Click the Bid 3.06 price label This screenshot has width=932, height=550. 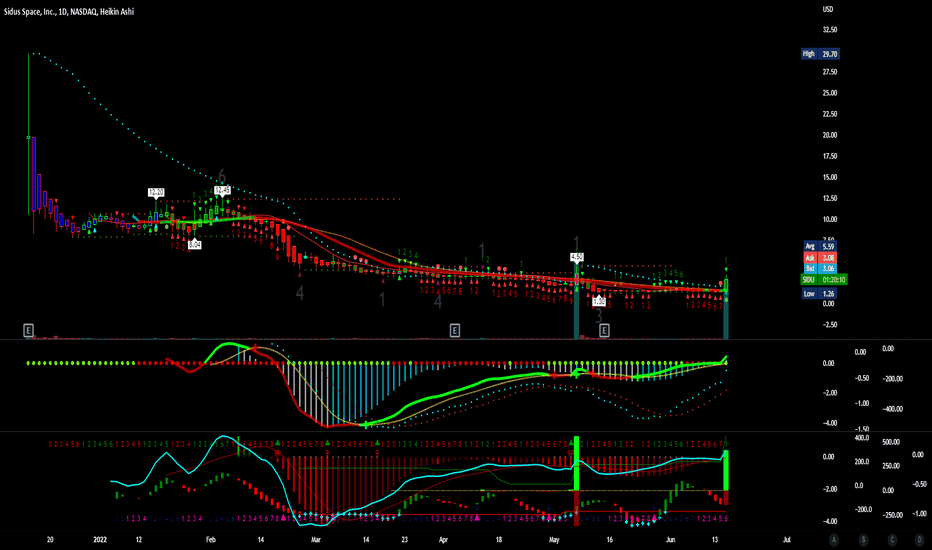tap(820, 269)
